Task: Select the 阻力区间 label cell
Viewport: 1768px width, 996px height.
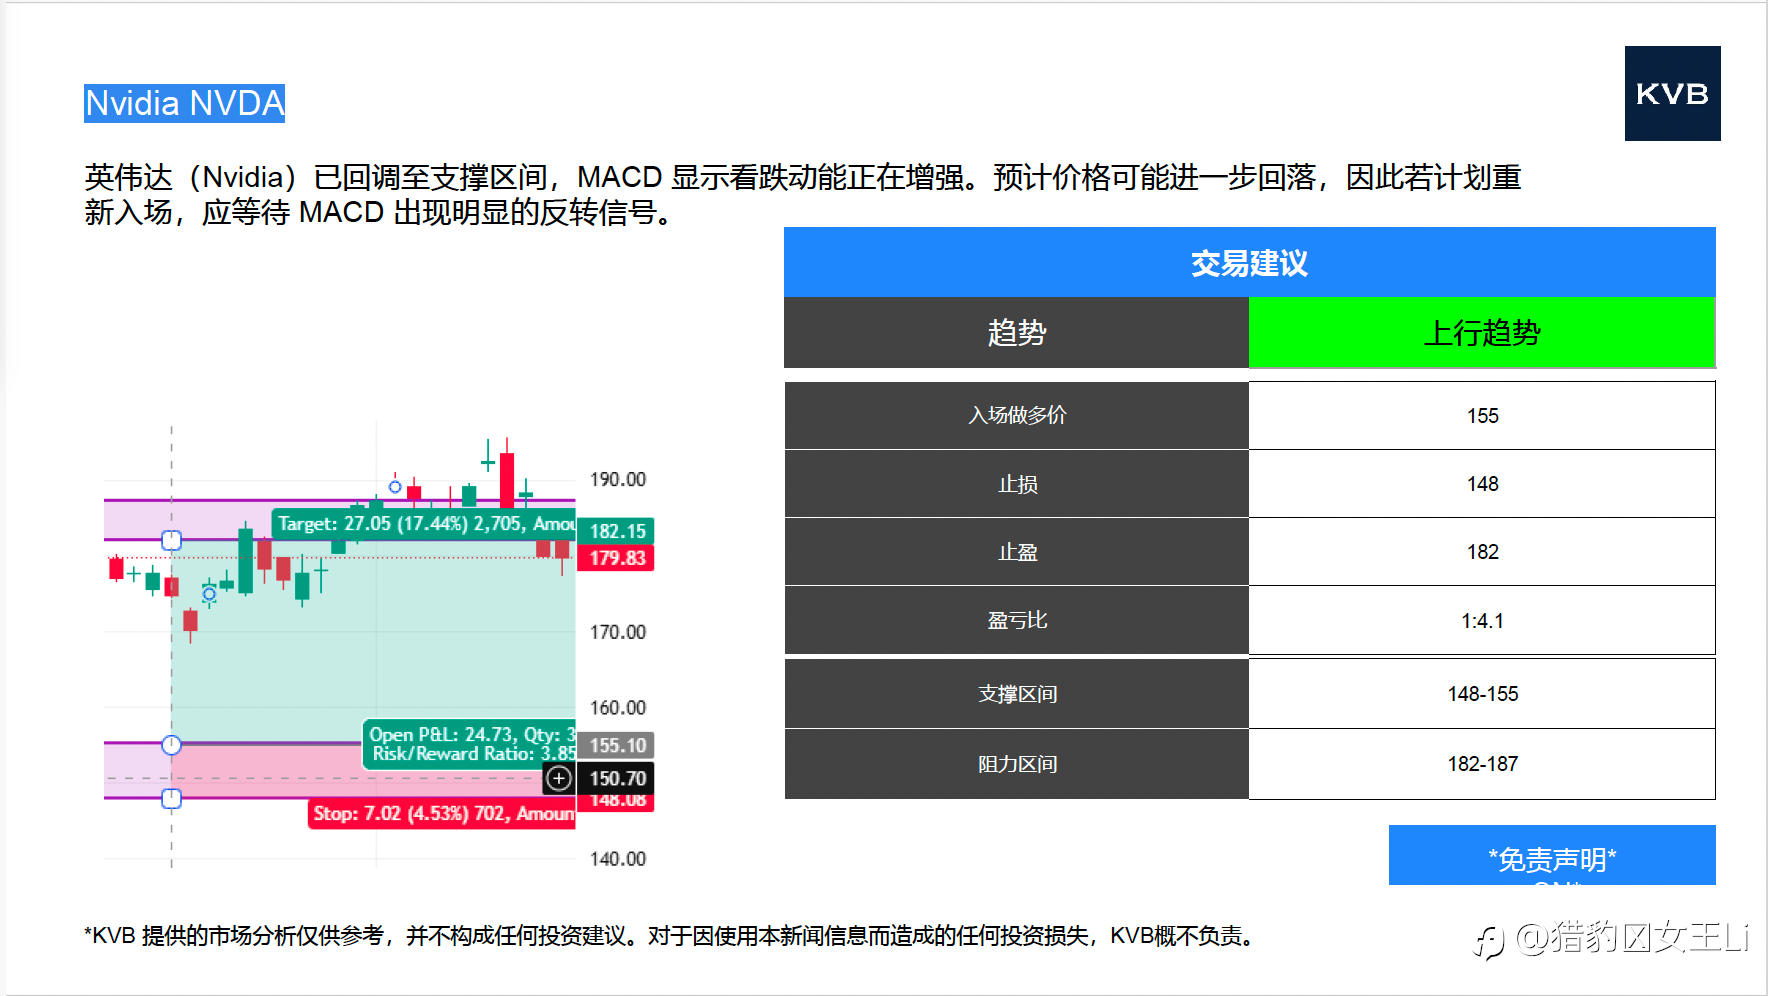Action: (1017, 764)
